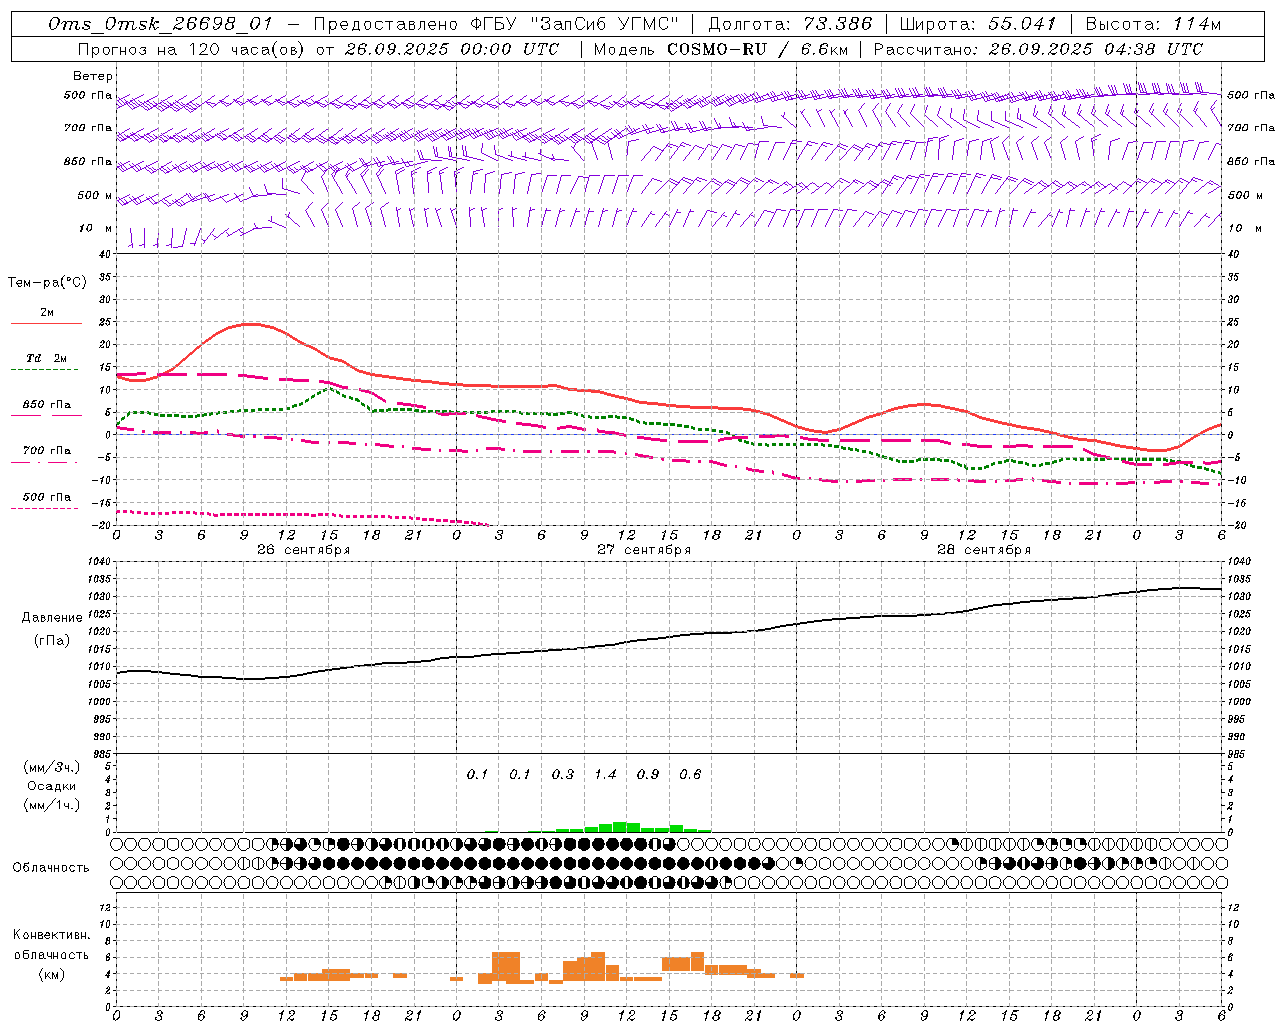1280x1024 pixels.
Task: Click the 0.6 precipitation amount value
Action: 690,774
